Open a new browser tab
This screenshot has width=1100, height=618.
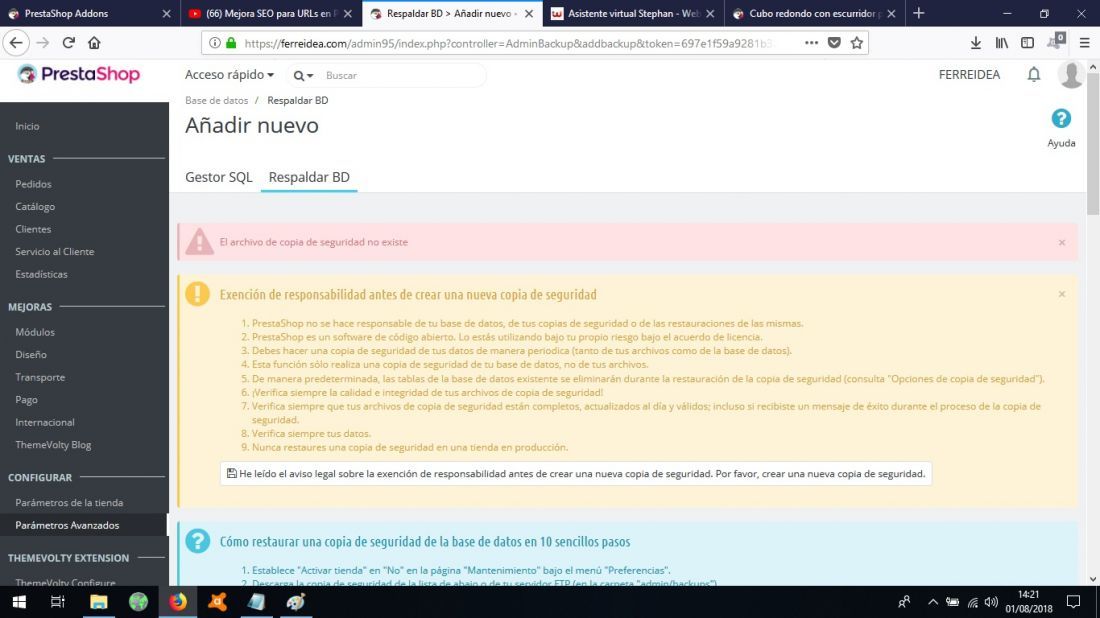pyautogui.click(x=918, y=13)
